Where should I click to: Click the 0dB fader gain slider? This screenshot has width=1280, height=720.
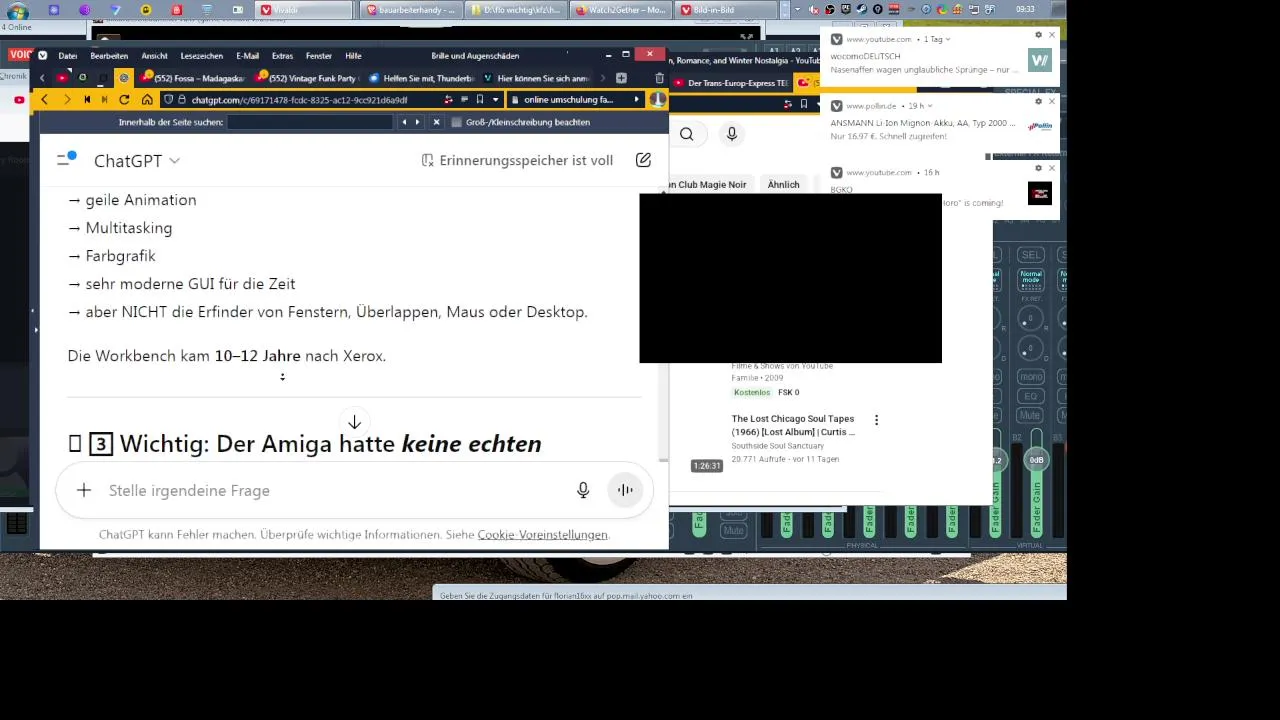click(1037, 460)
